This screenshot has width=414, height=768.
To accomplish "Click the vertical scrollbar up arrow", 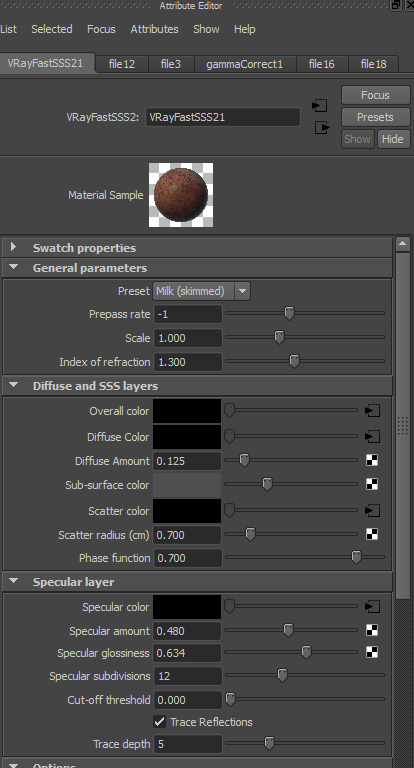I will click(403, 243).
